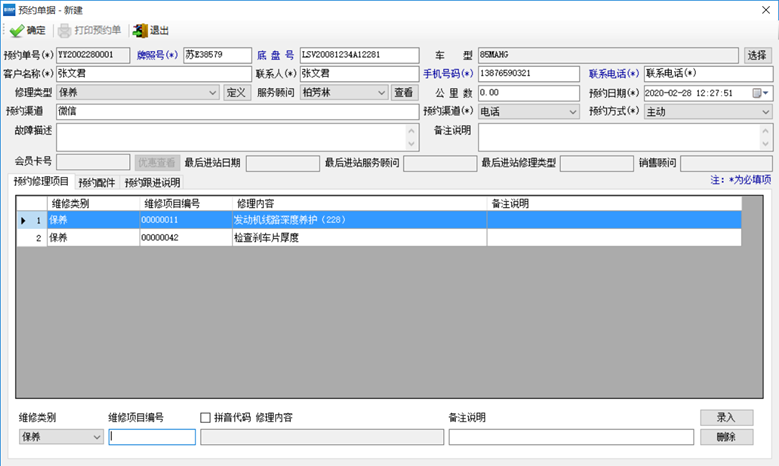Click the 打印预约单 print icon

pyautogui.click(x=65, y=31)
